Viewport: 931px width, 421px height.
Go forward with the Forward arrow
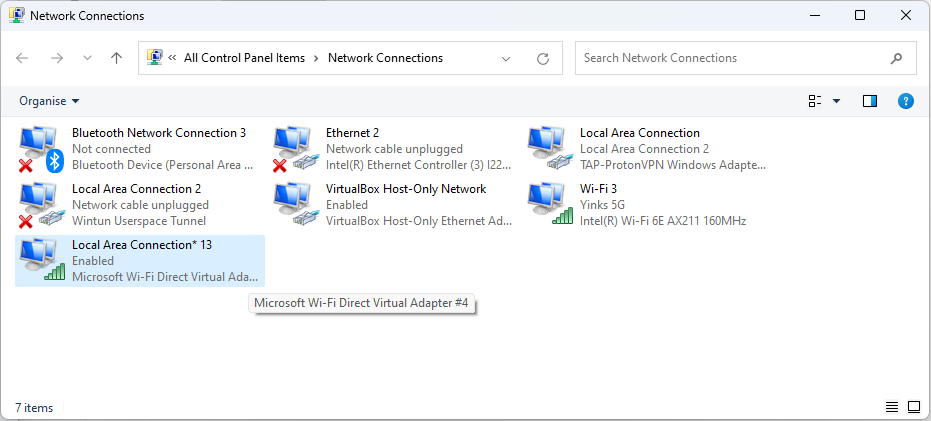pos(57,58)
